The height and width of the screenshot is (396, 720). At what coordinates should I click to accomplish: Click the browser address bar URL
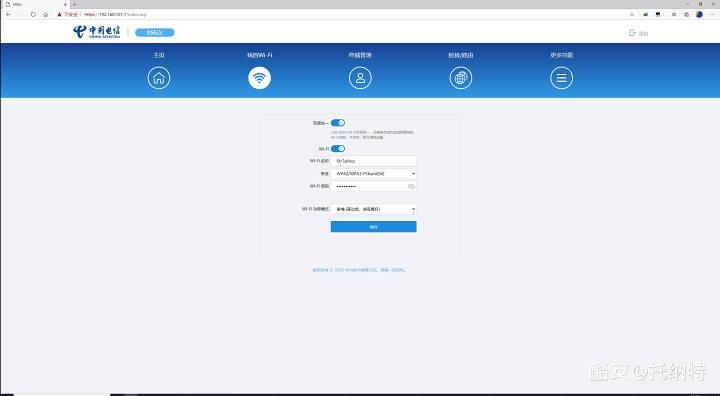coord(115,14)
